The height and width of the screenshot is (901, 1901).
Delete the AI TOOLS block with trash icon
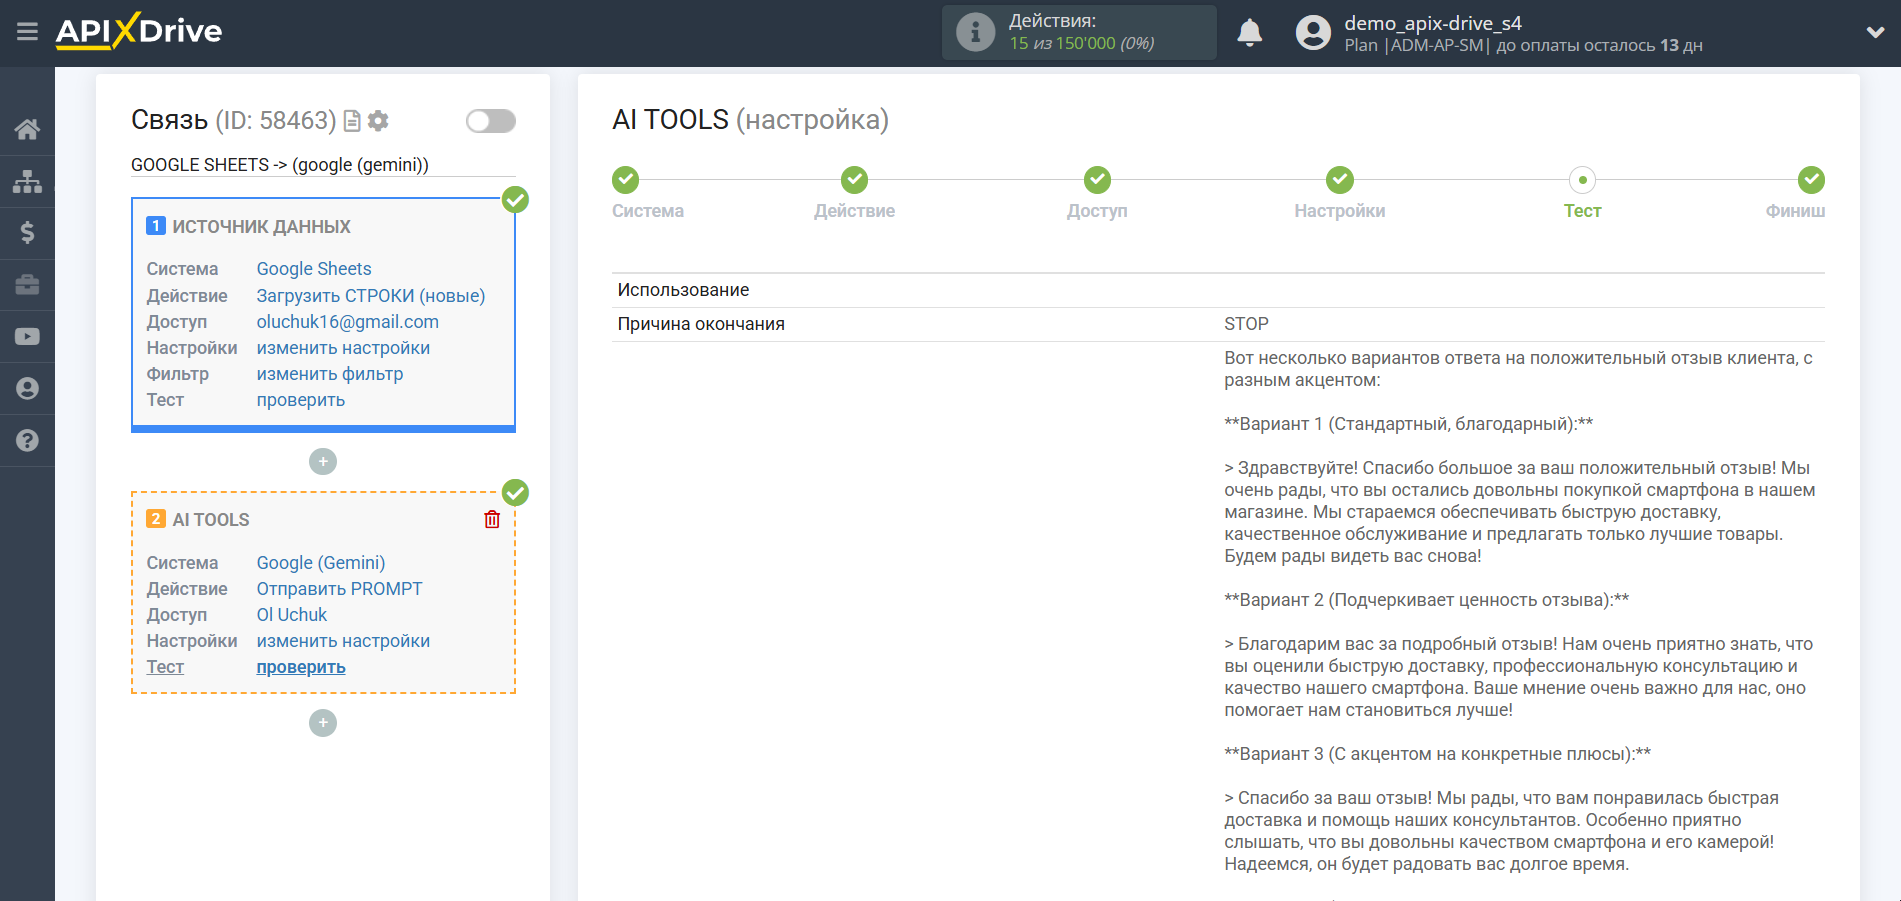492,519
